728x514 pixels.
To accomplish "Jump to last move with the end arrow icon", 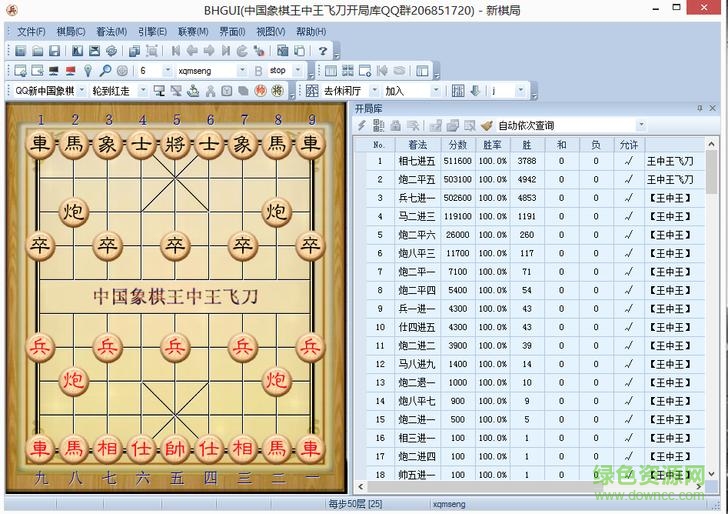I will pos(226,51).
